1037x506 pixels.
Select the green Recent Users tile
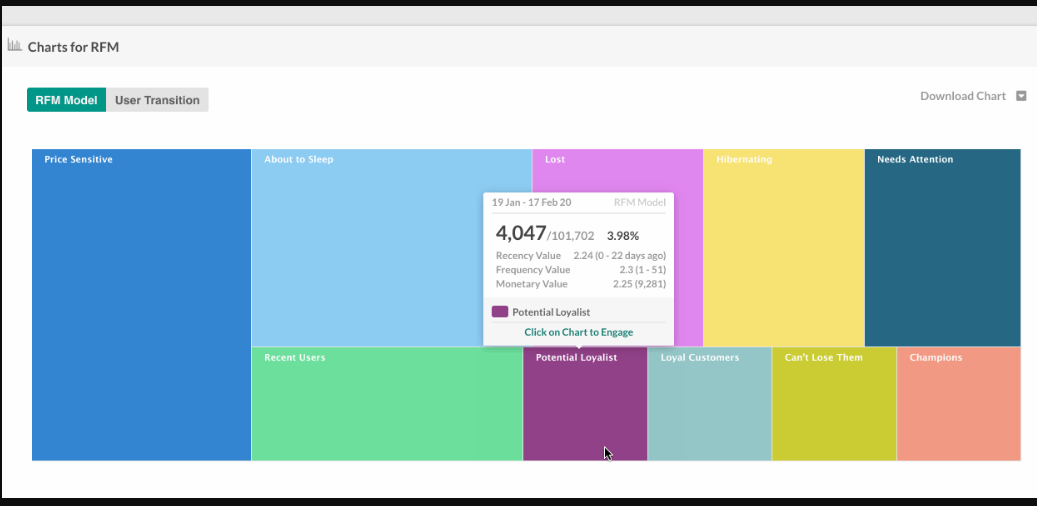coord(386,405)
